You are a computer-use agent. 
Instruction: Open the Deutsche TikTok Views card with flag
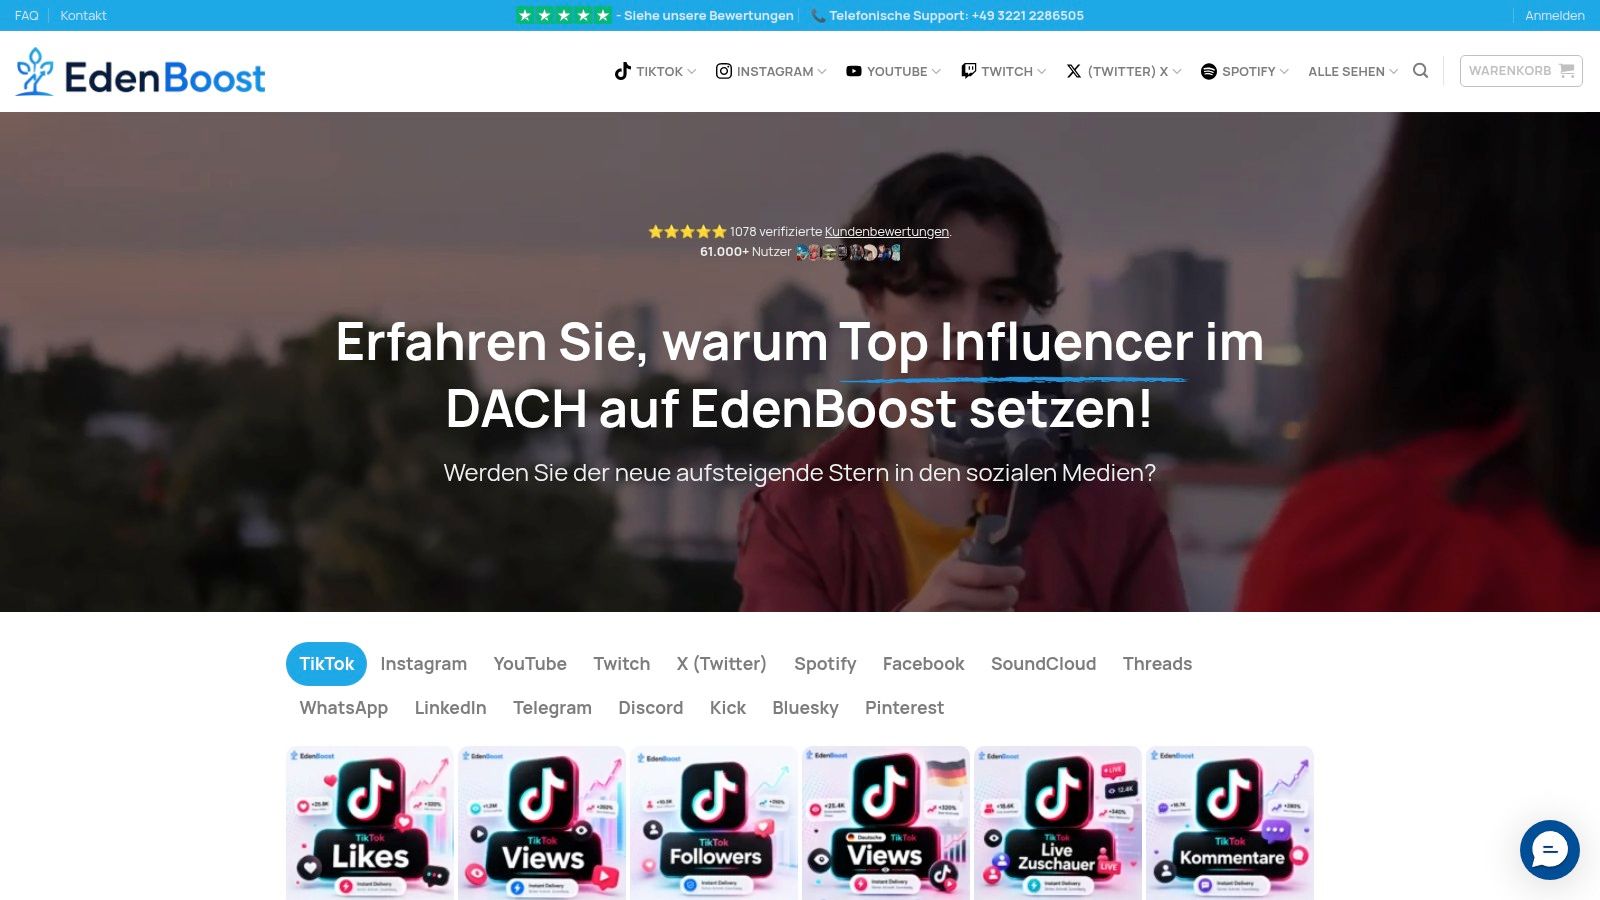click(x=886, y=823)
